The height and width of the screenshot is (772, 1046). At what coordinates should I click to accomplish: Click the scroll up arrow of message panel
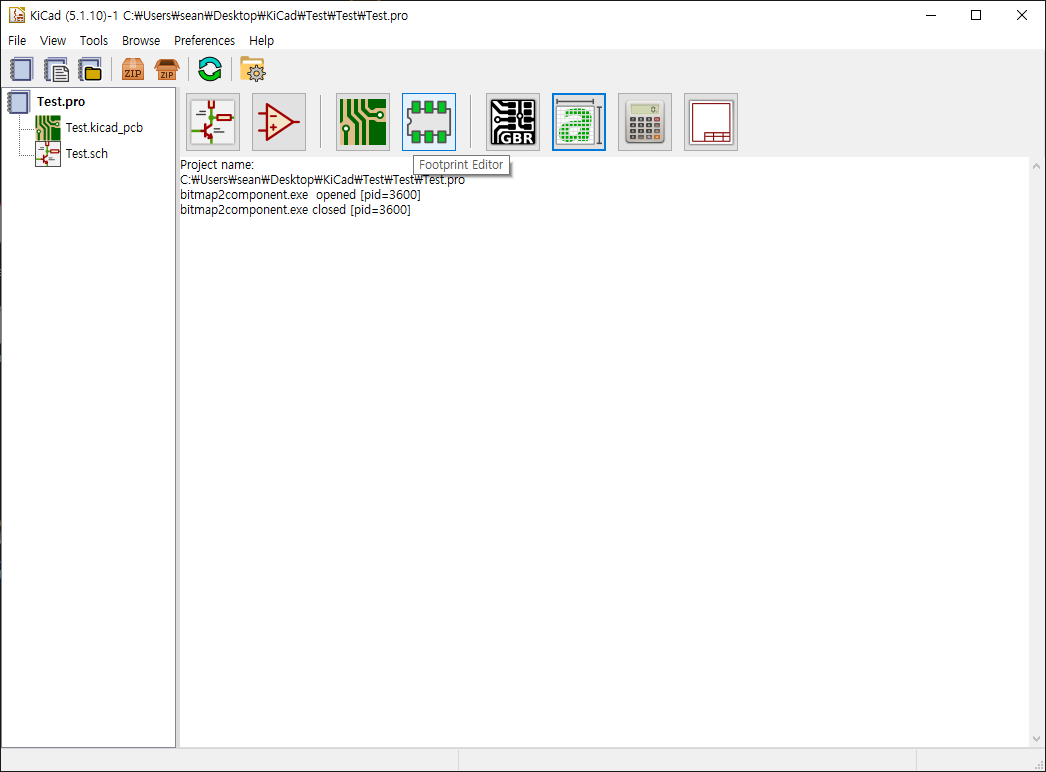tap(1036, 165)
